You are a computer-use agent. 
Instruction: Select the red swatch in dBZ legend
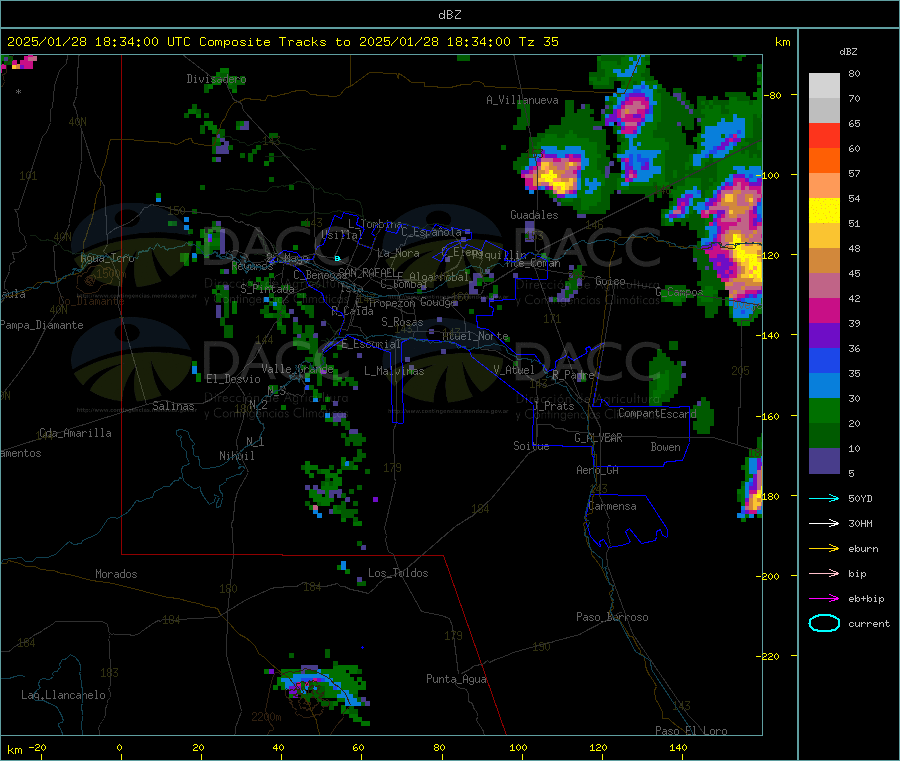(x=824, y=135)
